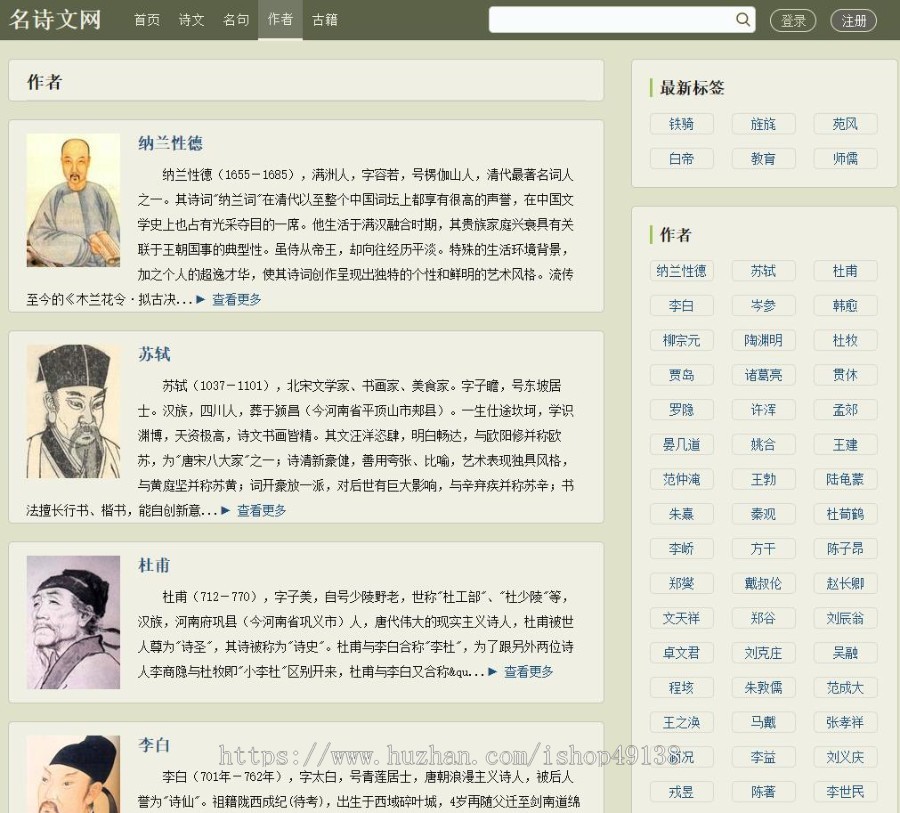Screen dimensions: 900x813
Task: Open author tag 陶渊明
Action: (x=763, y=340)
